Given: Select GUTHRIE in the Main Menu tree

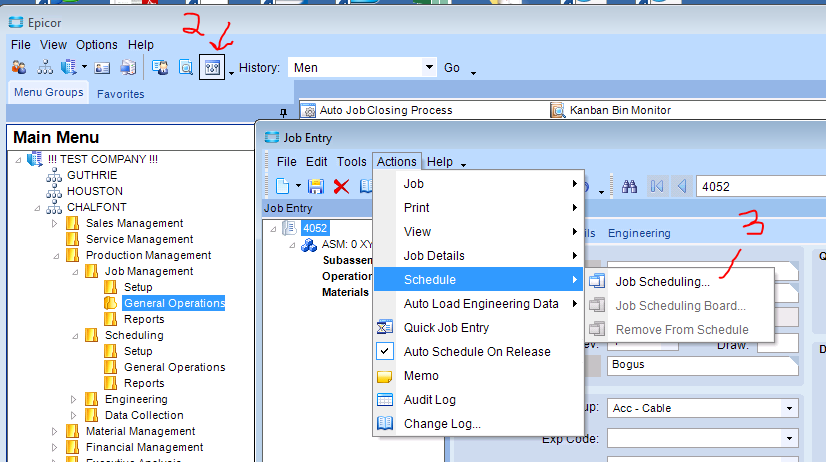Looking at the screenshot, I should [92, 175].
